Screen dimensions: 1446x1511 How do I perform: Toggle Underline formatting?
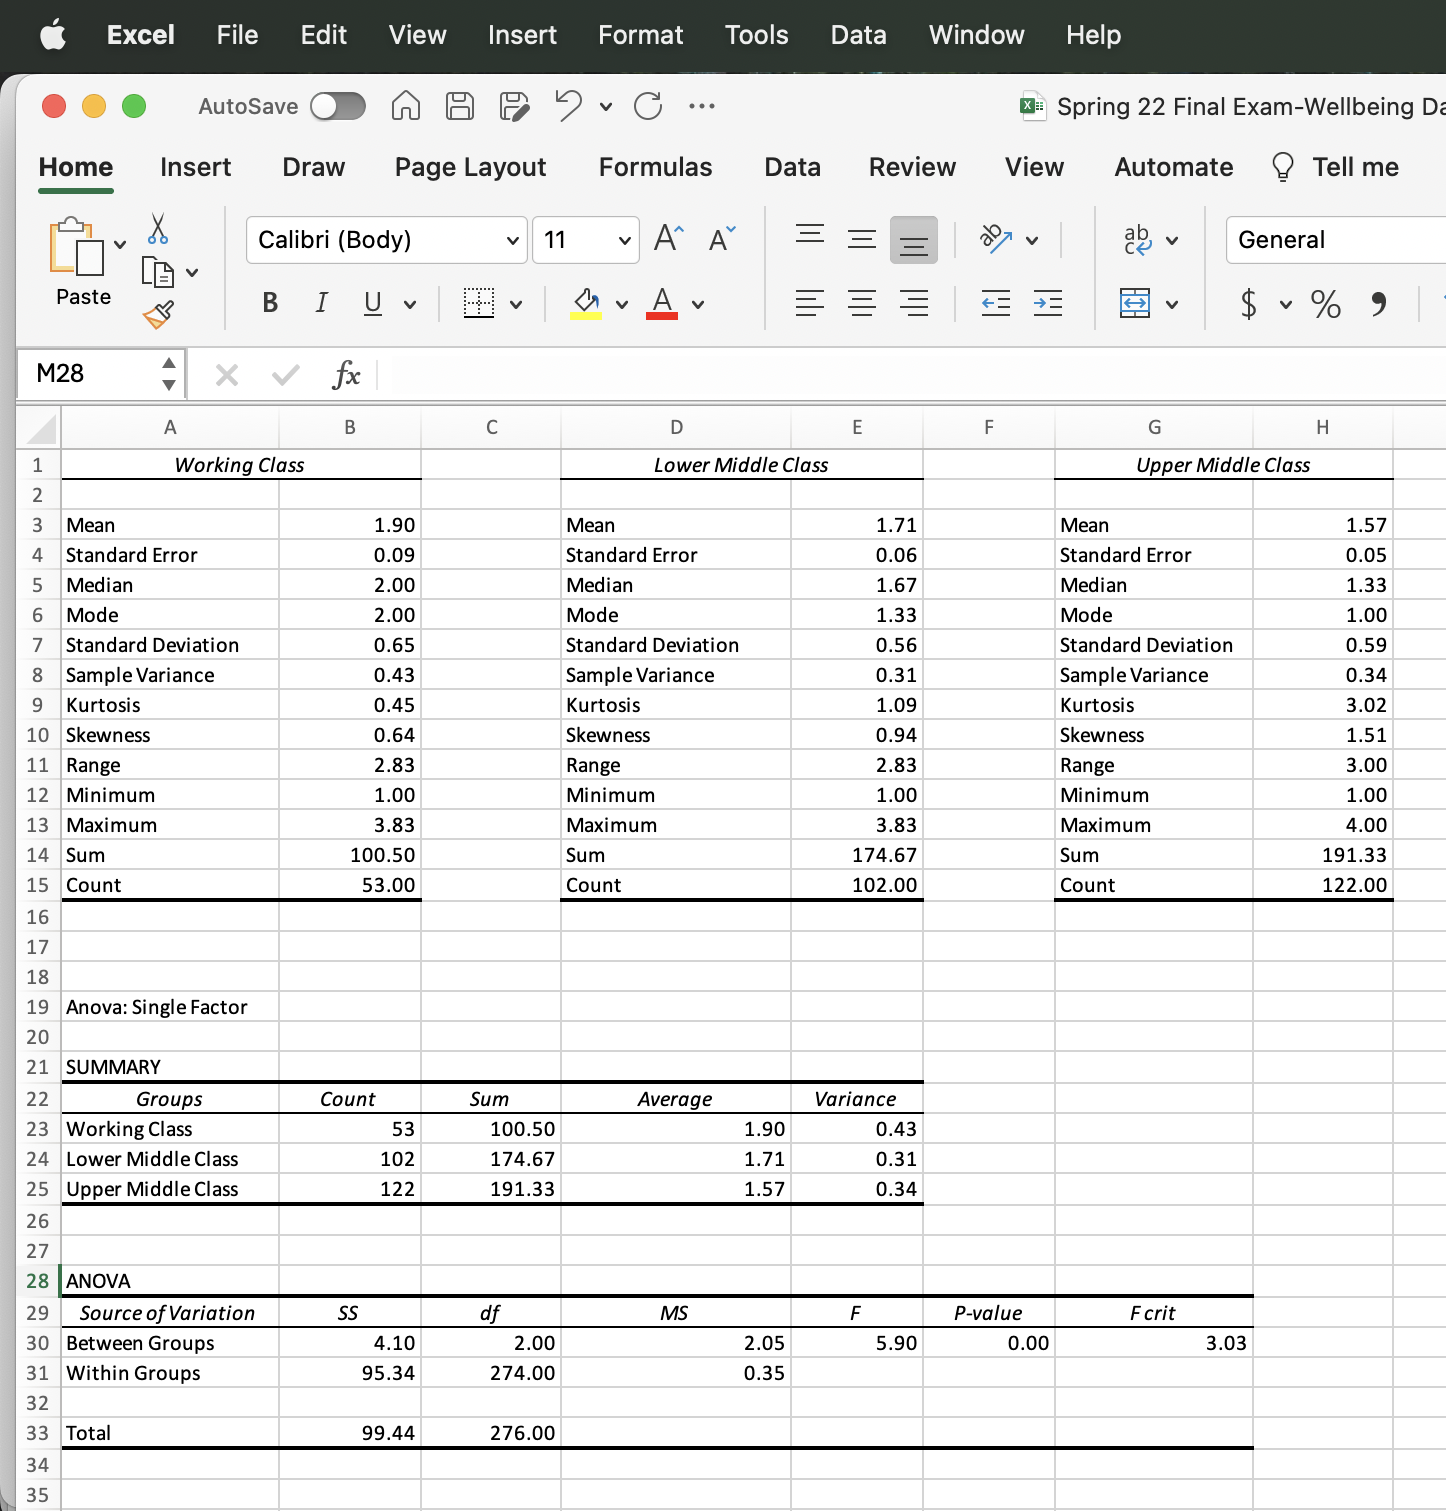pyautogui.click(x=373, y=303)
